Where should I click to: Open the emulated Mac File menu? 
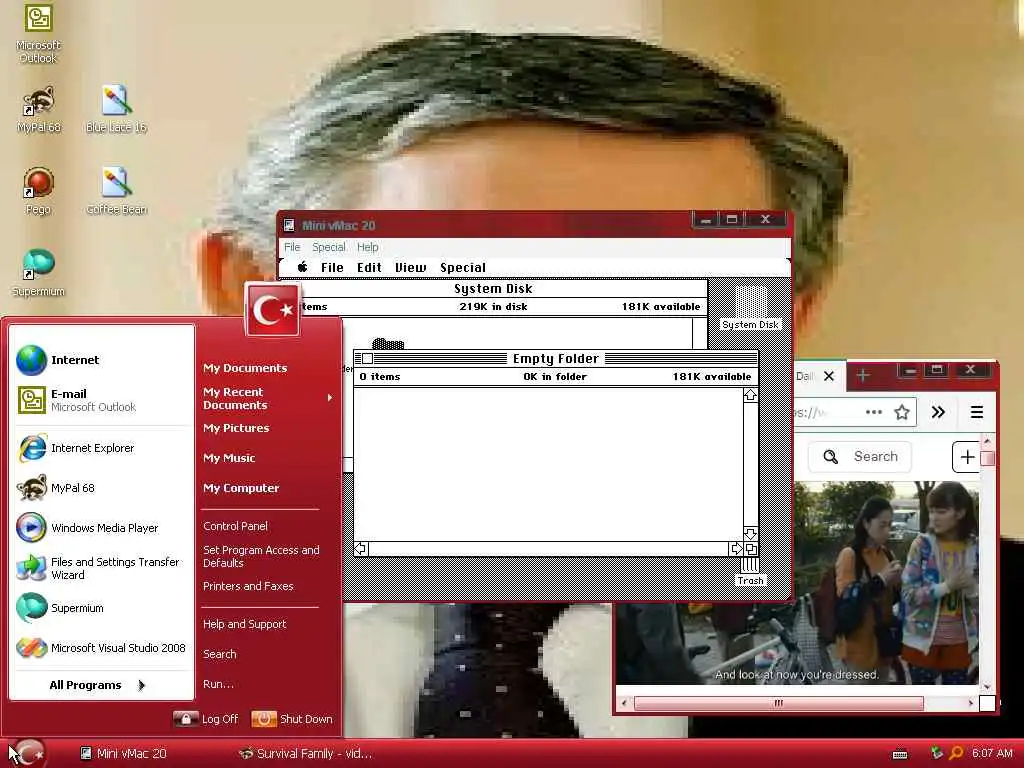[x=332, y=267]
